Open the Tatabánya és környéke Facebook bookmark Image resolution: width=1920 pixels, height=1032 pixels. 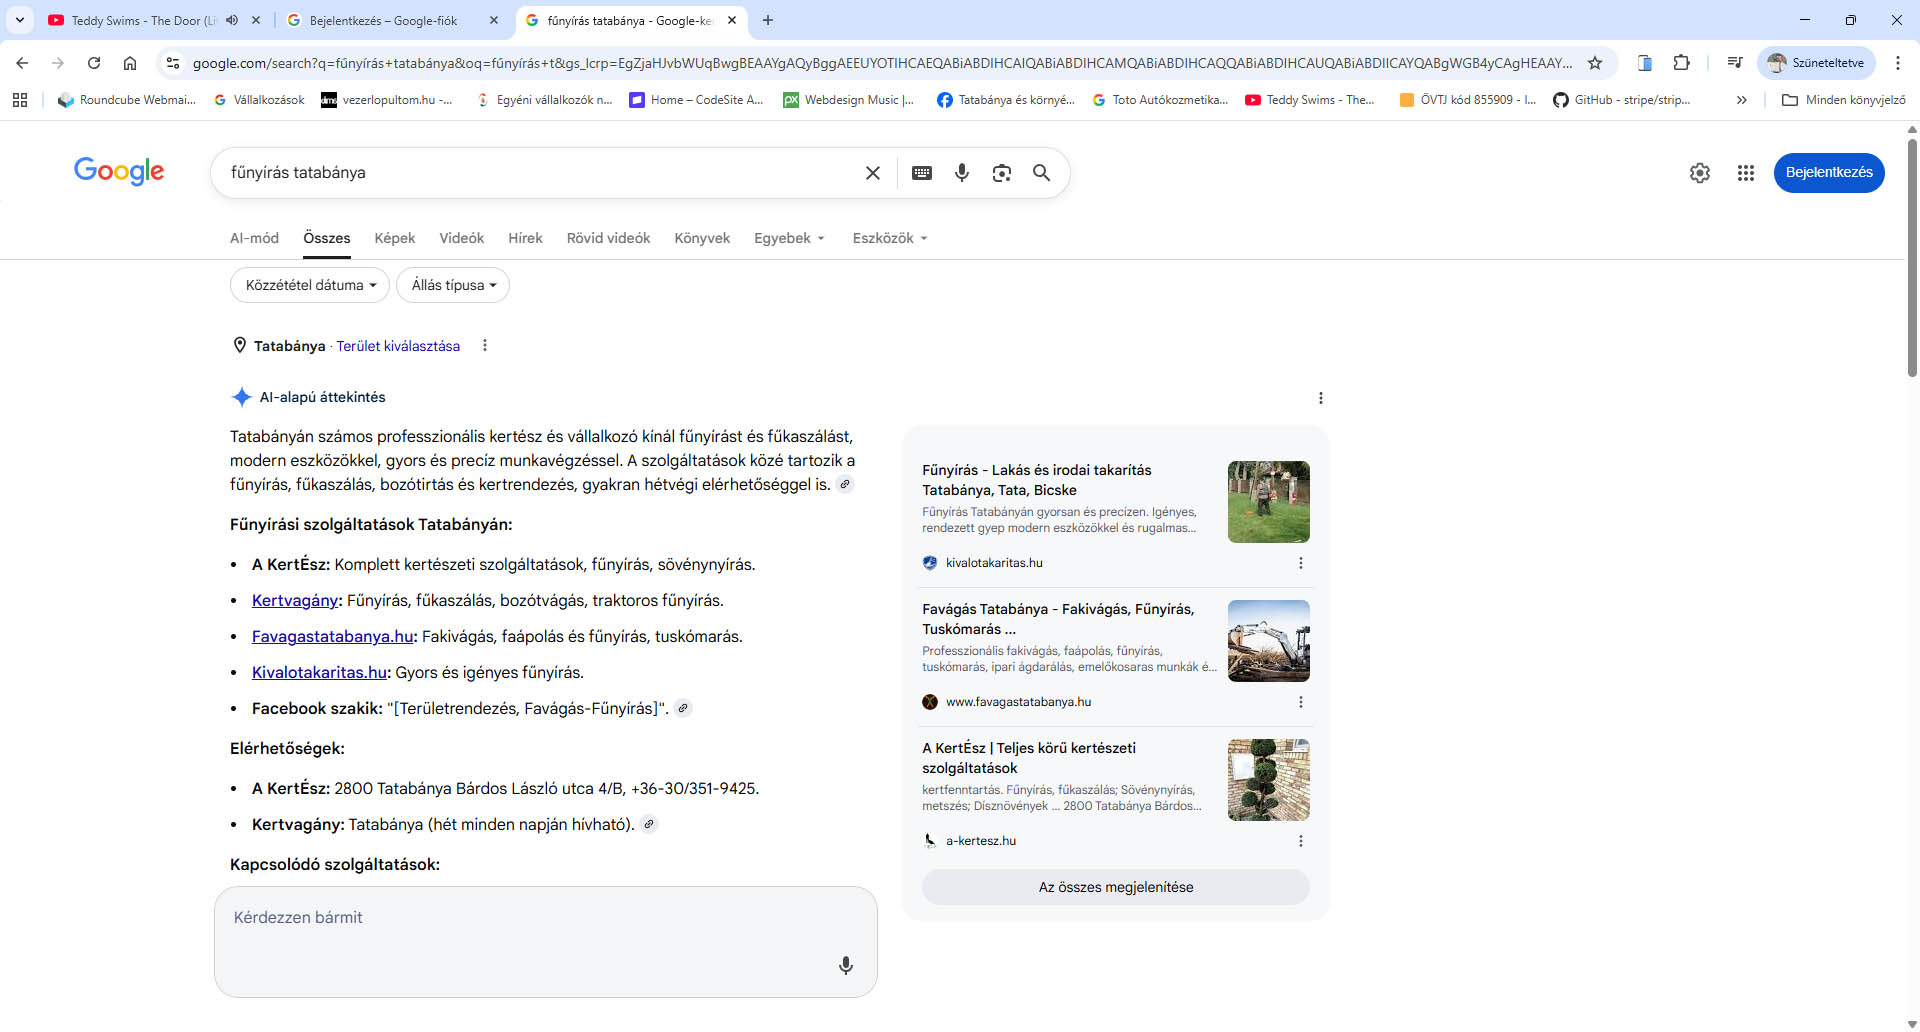[x=1006, y=100]
